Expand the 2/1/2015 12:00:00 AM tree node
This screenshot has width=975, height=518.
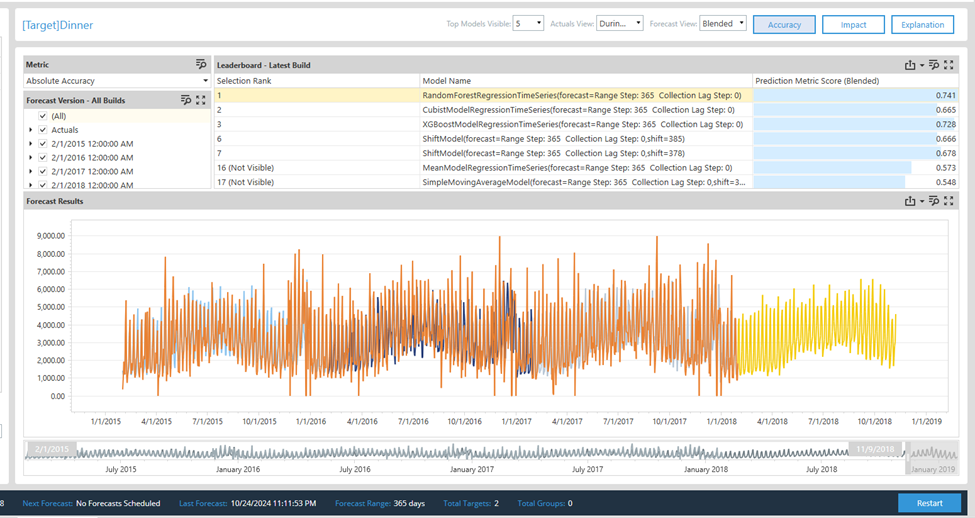point(31,144)
